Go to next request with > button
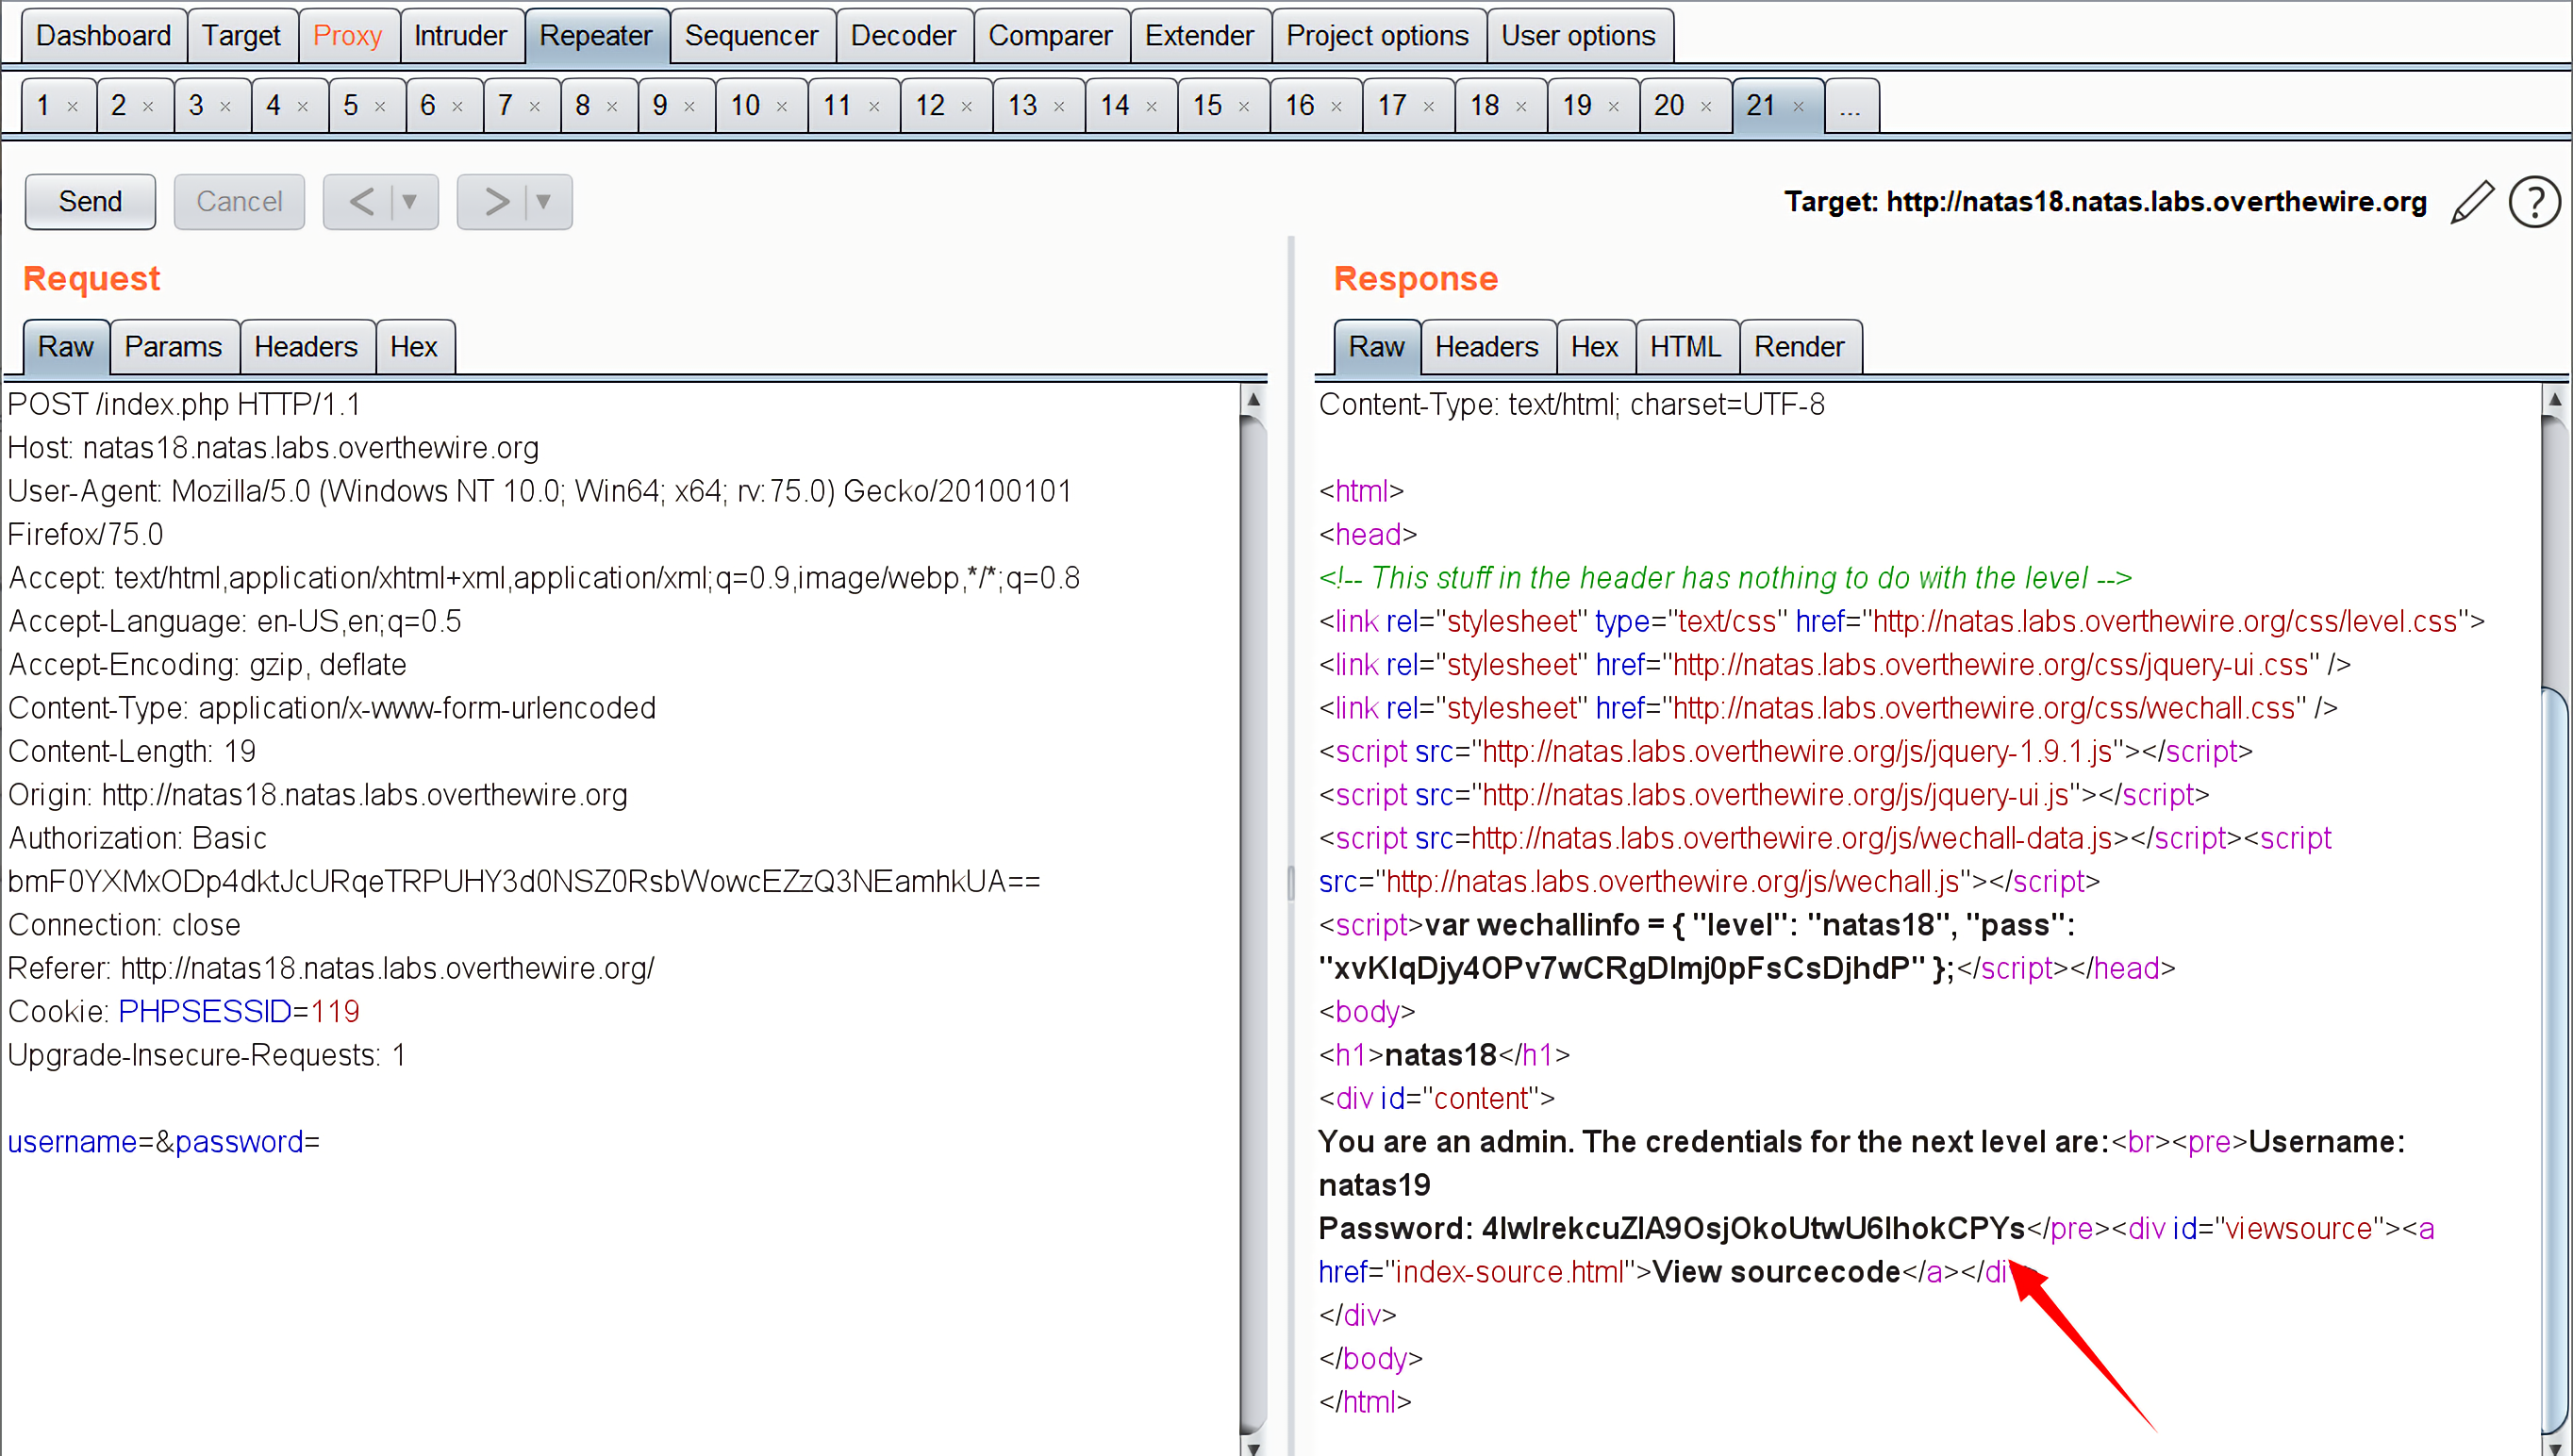 pyautogui.click(x=496, y=202)
